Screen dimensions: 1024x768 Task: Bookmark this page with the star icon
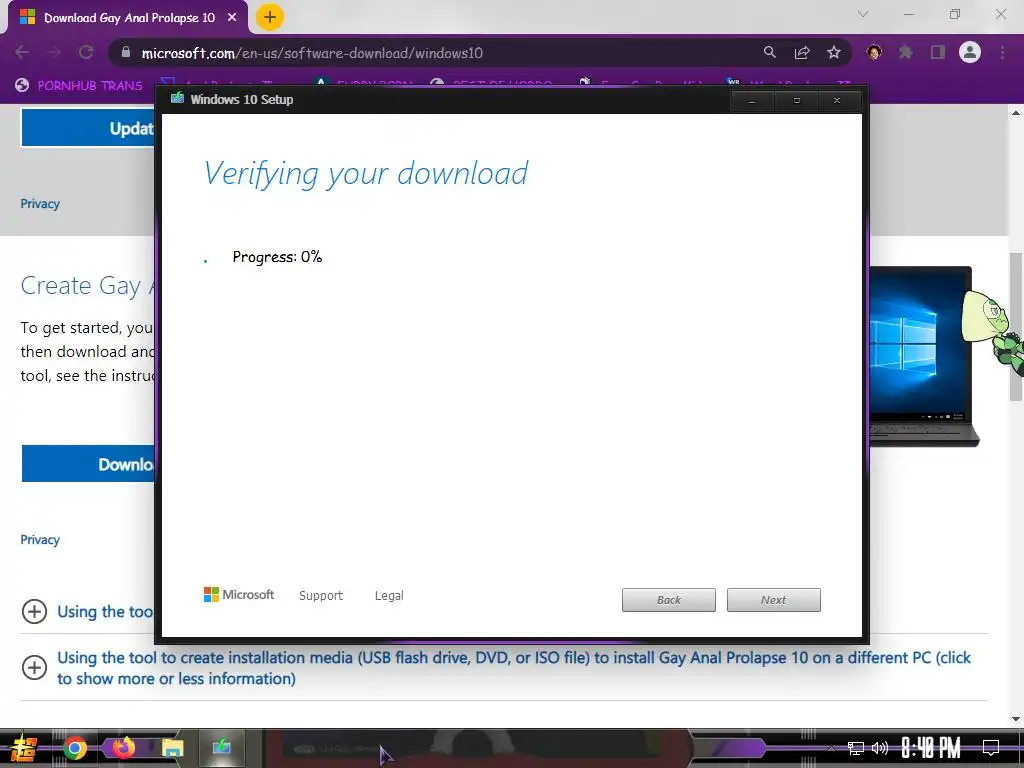834,53
